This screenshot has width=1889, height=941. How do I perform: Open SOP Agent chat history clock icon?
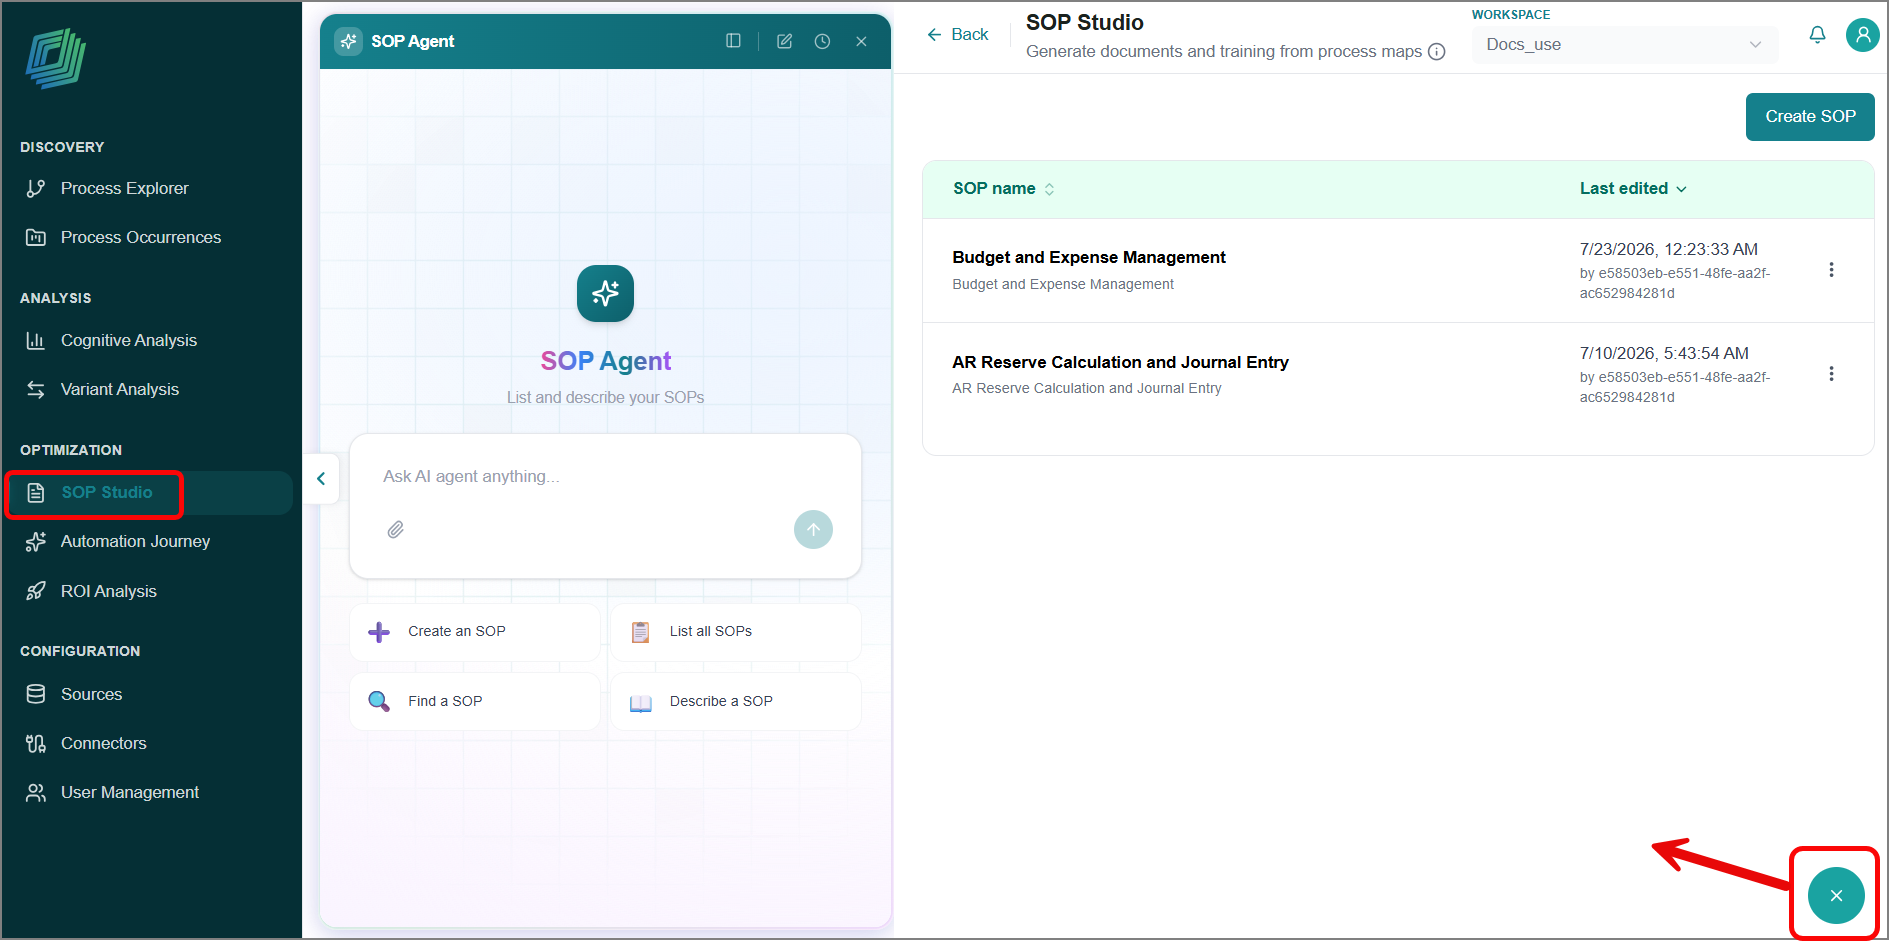coord(822,41)
